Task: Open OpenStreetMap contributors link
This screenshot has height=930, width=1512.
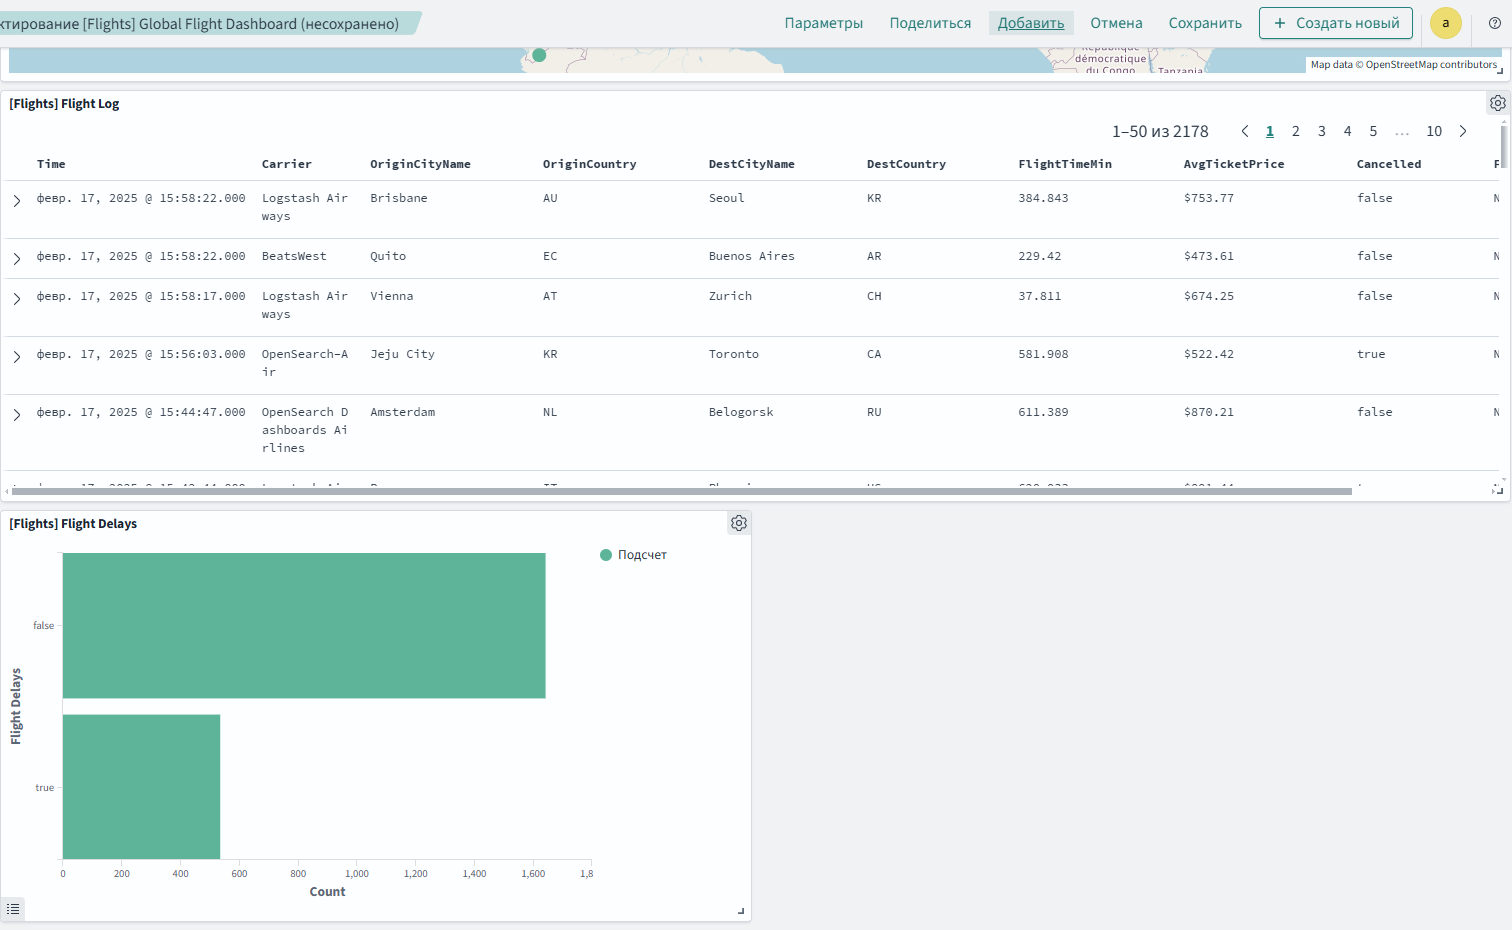Action: [1431, 65]
